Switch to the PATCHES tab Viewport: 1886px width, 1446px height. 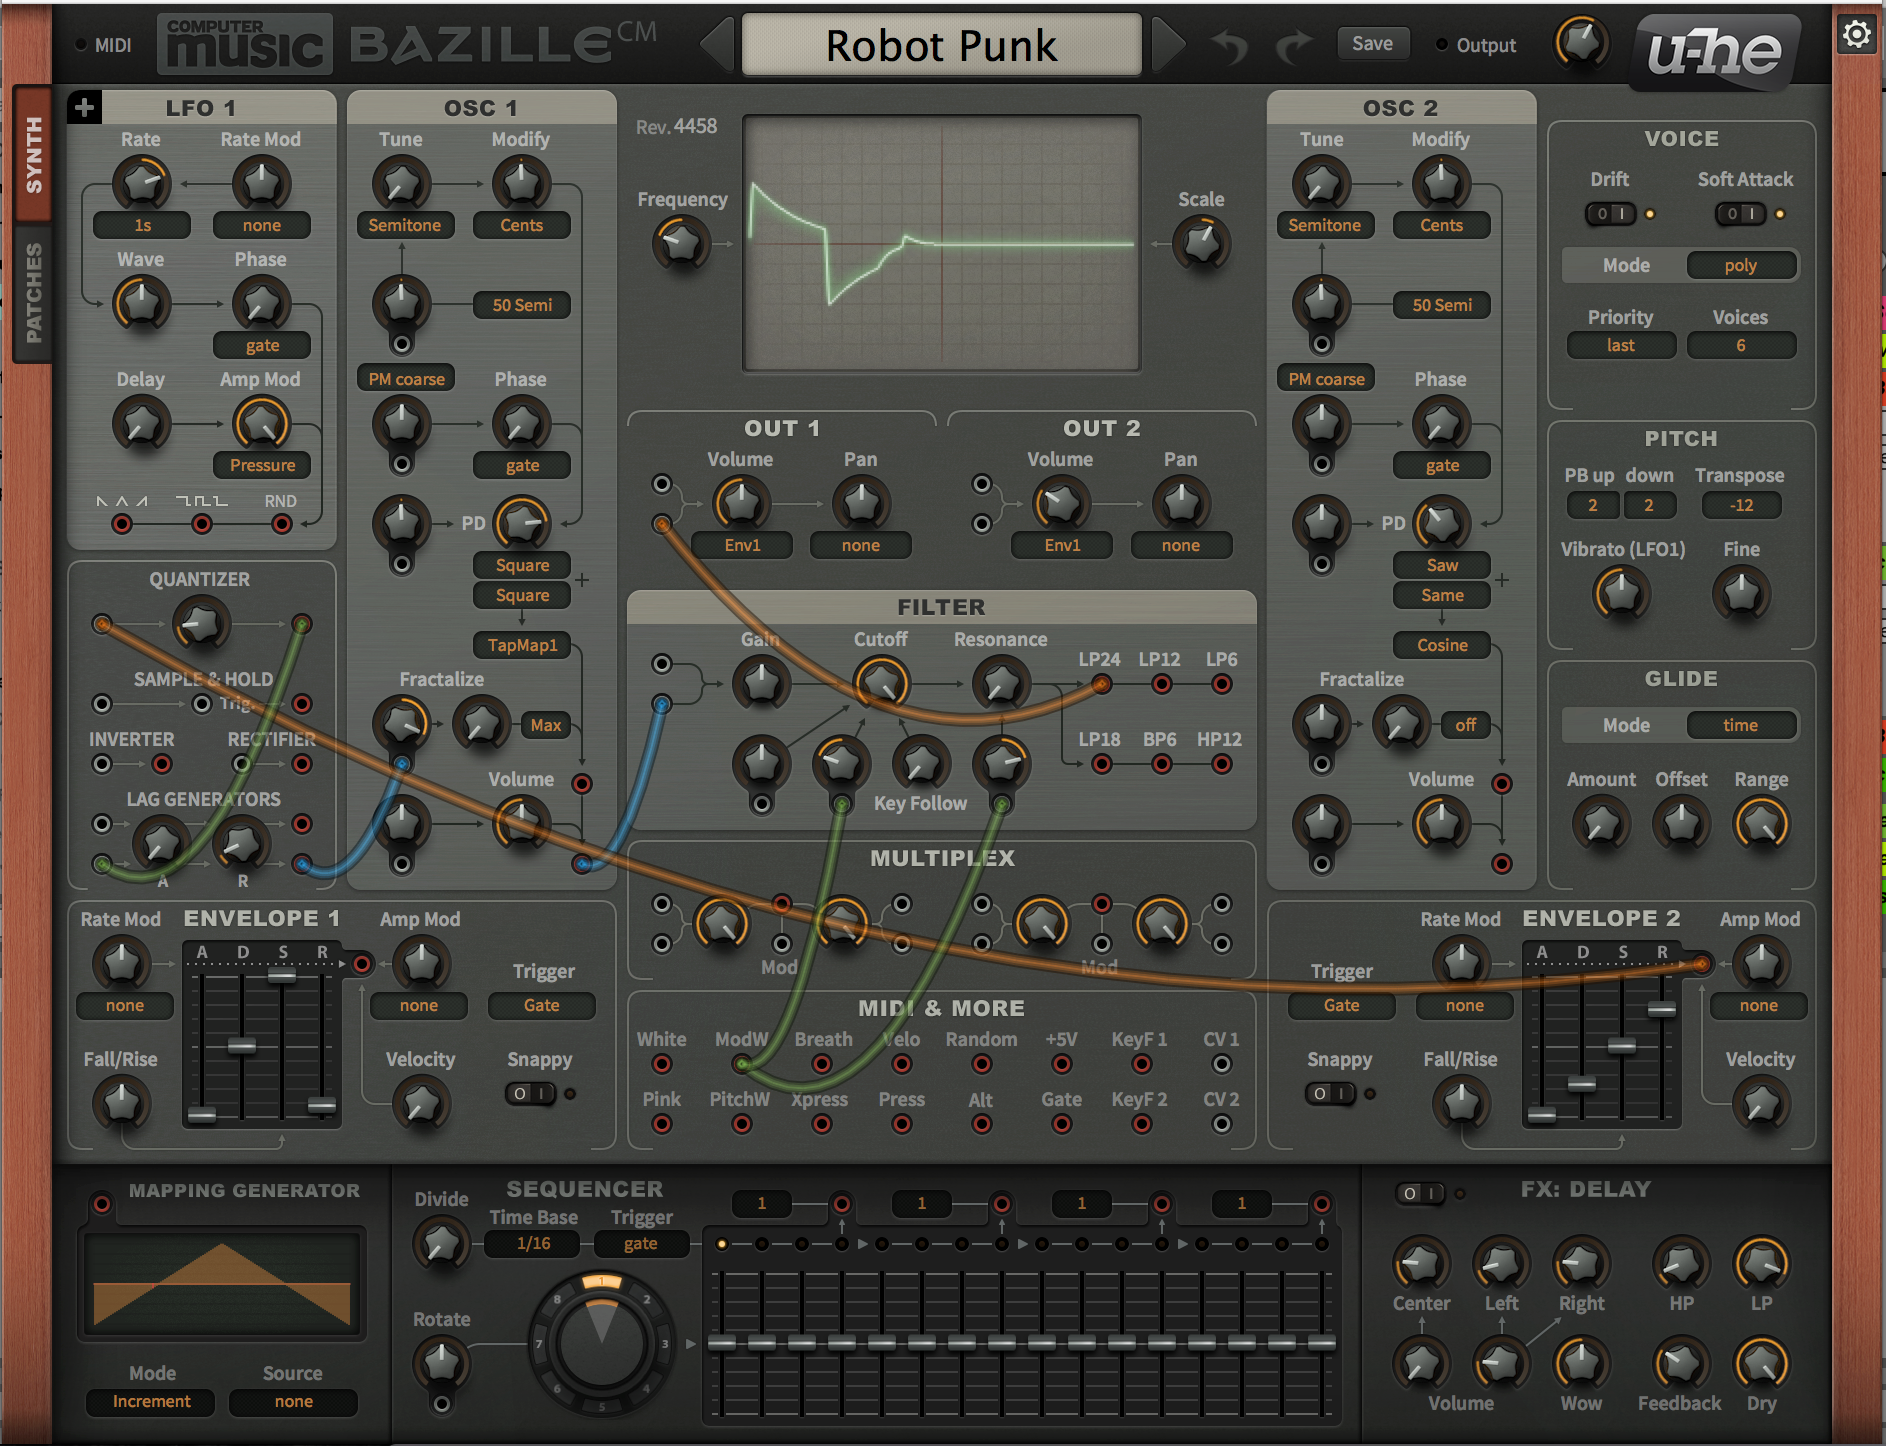click(33, 293)
